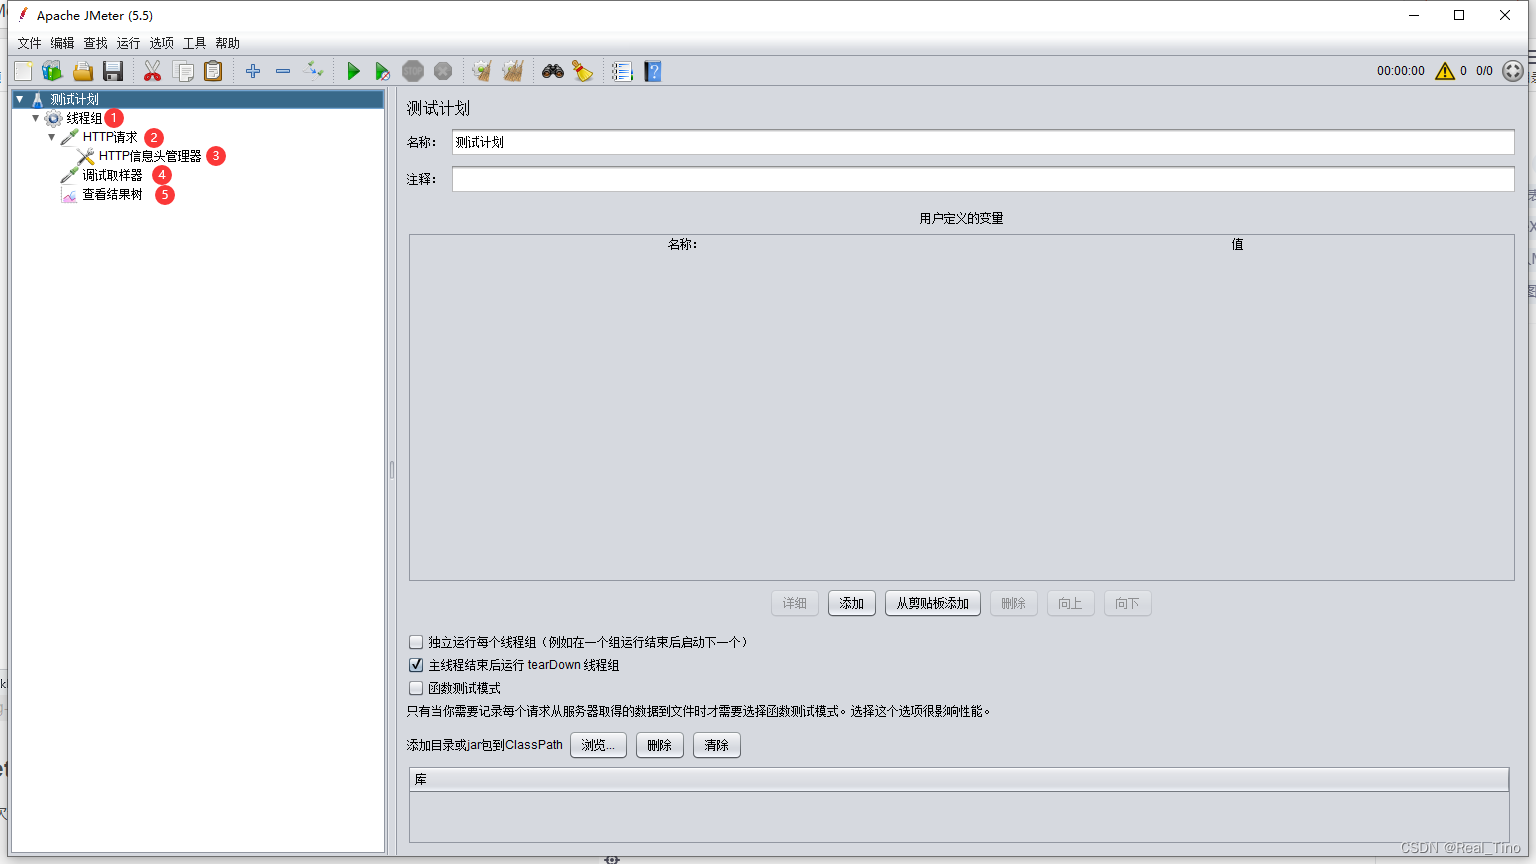Collapse the HTTP请求 tree node

(51, 137)
